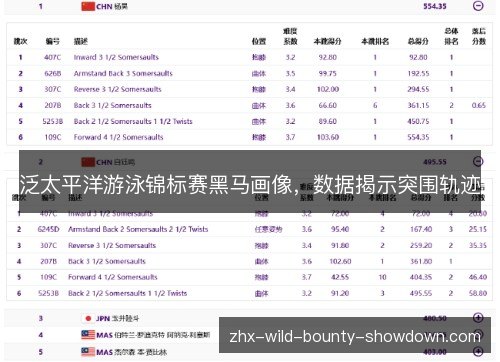The height and width of the screenshot is (362, 500).
Task: Click the dive score 91.80
Action: 340,245
